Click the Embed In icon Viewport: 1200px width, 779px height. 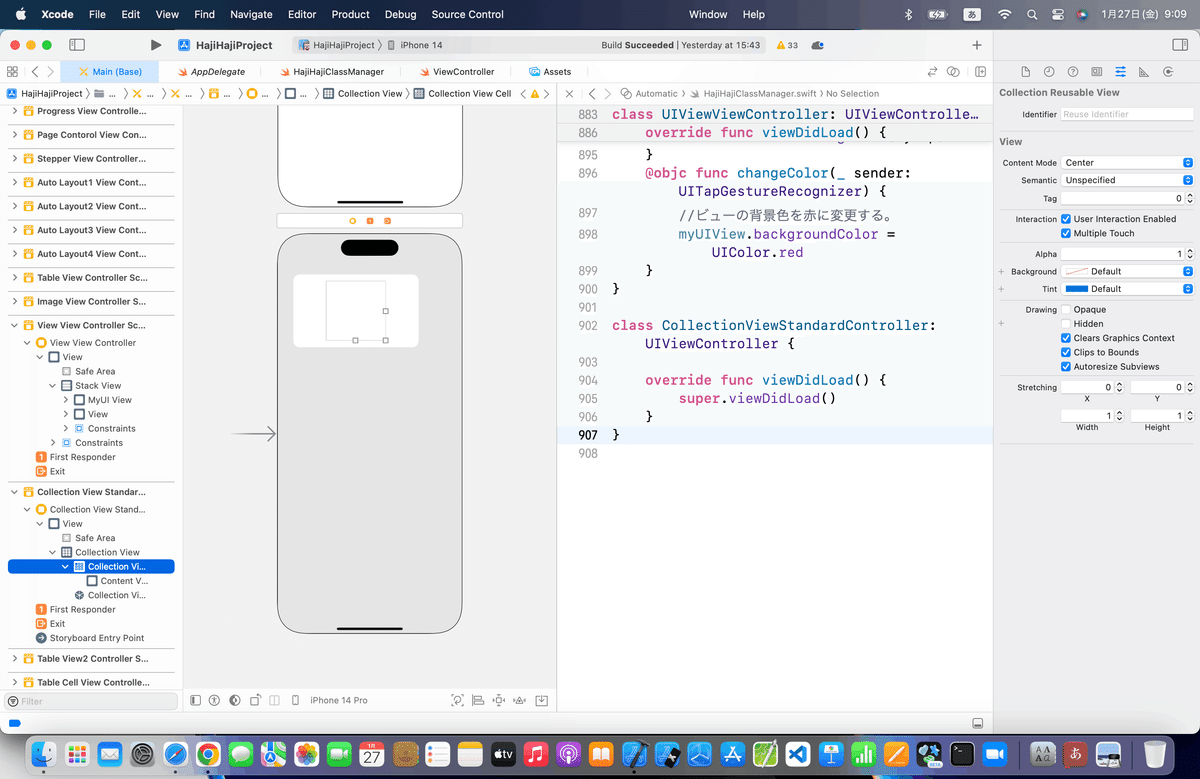[x=541, y=700]
